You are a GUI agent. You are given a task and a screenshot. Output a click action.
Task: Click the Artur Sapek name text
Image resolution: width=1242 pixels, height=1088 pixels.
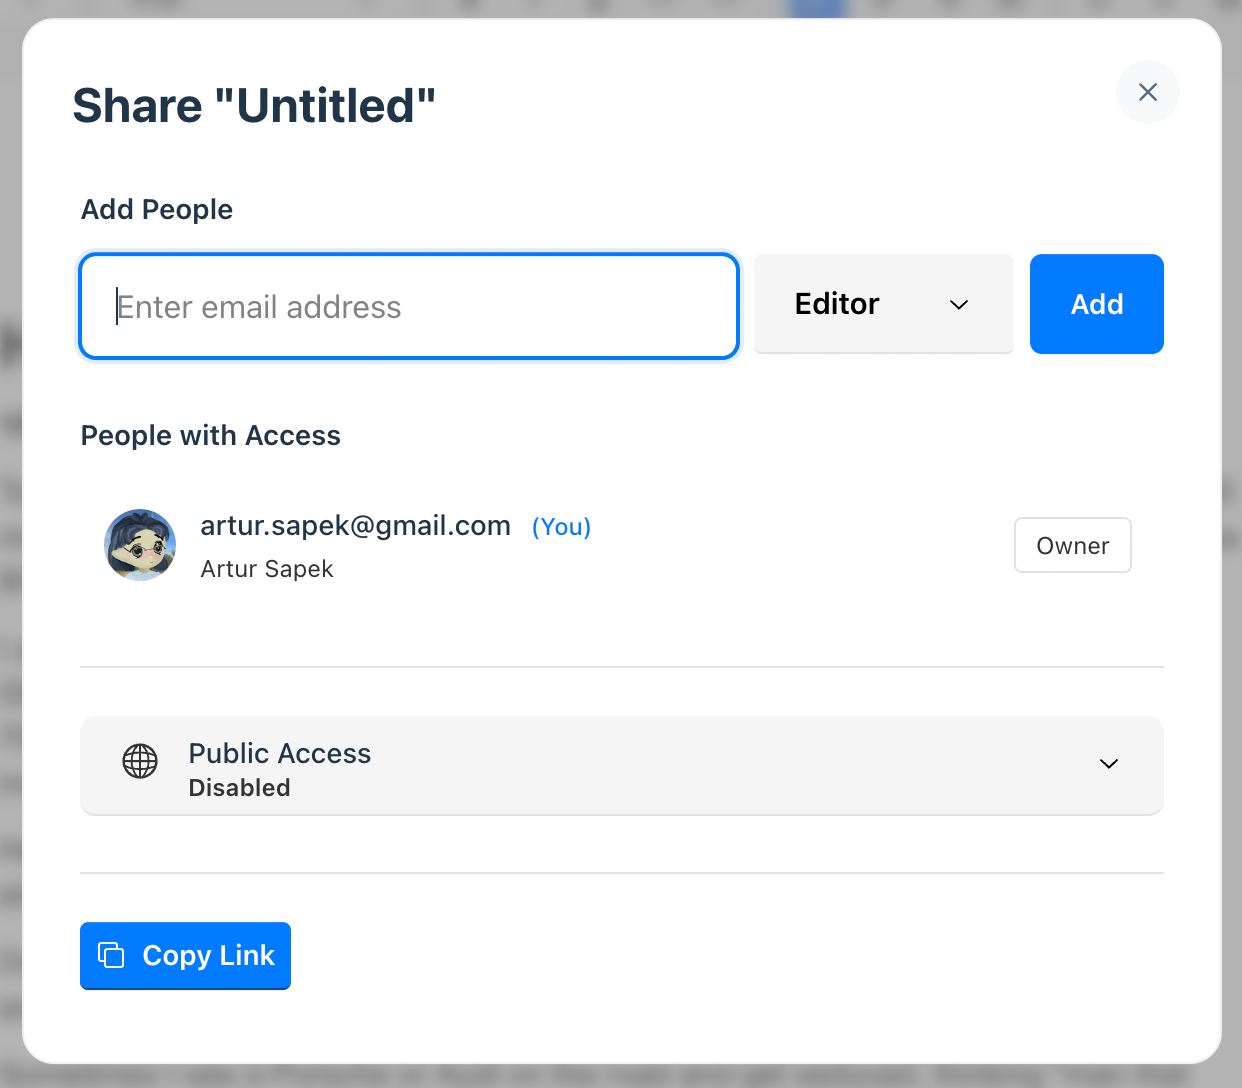pyautogui.click(x=267, y=569)
